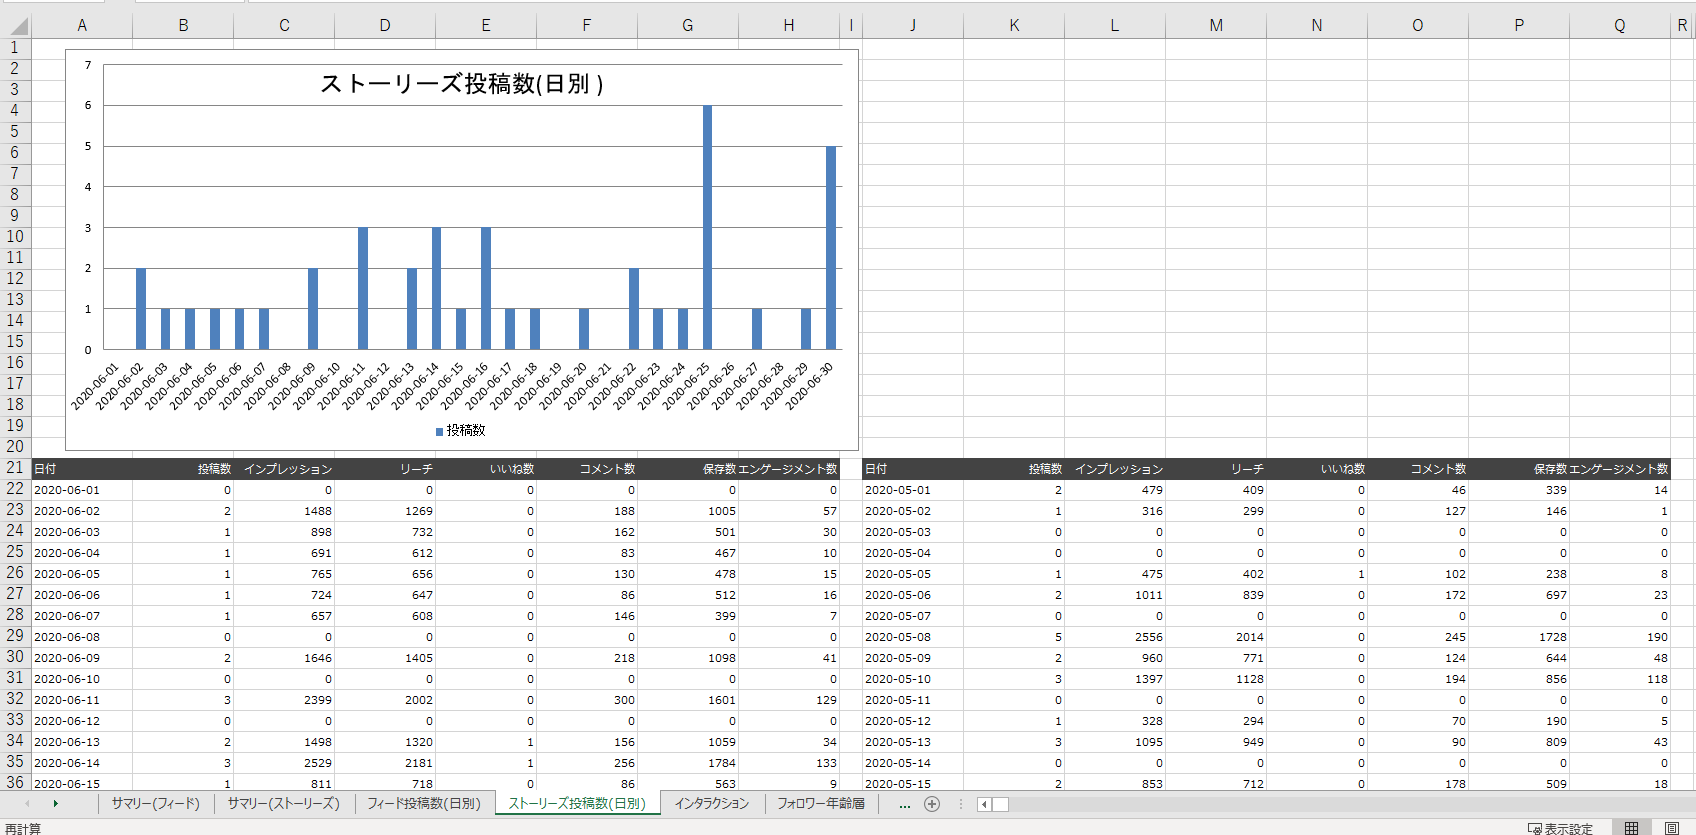This screenshot has width=1696, height=835.
Task: Select cell with date 2020-06-09
Action: [82, 658]
